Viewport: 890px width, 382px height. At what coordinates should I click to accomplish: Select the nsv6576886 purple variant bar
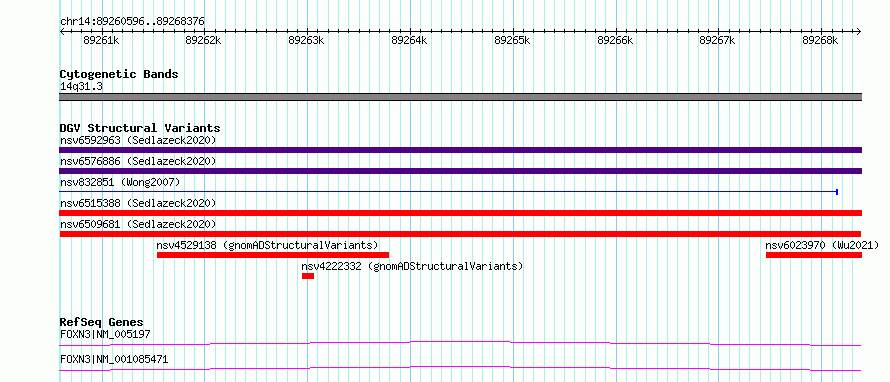click(x=460, y=171)
